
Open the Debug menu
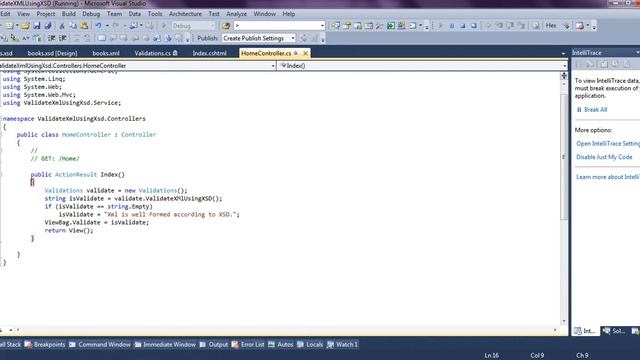coord(91,14)
